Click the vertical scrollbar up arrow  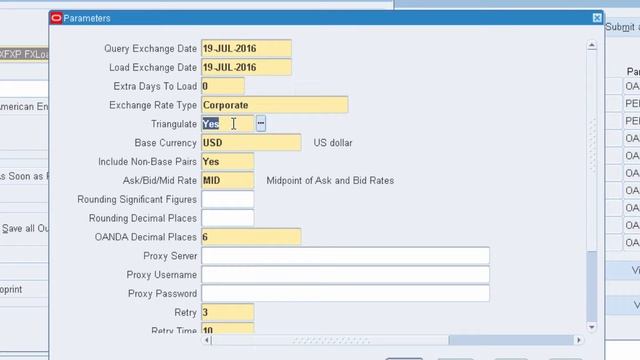coord(592,45)
